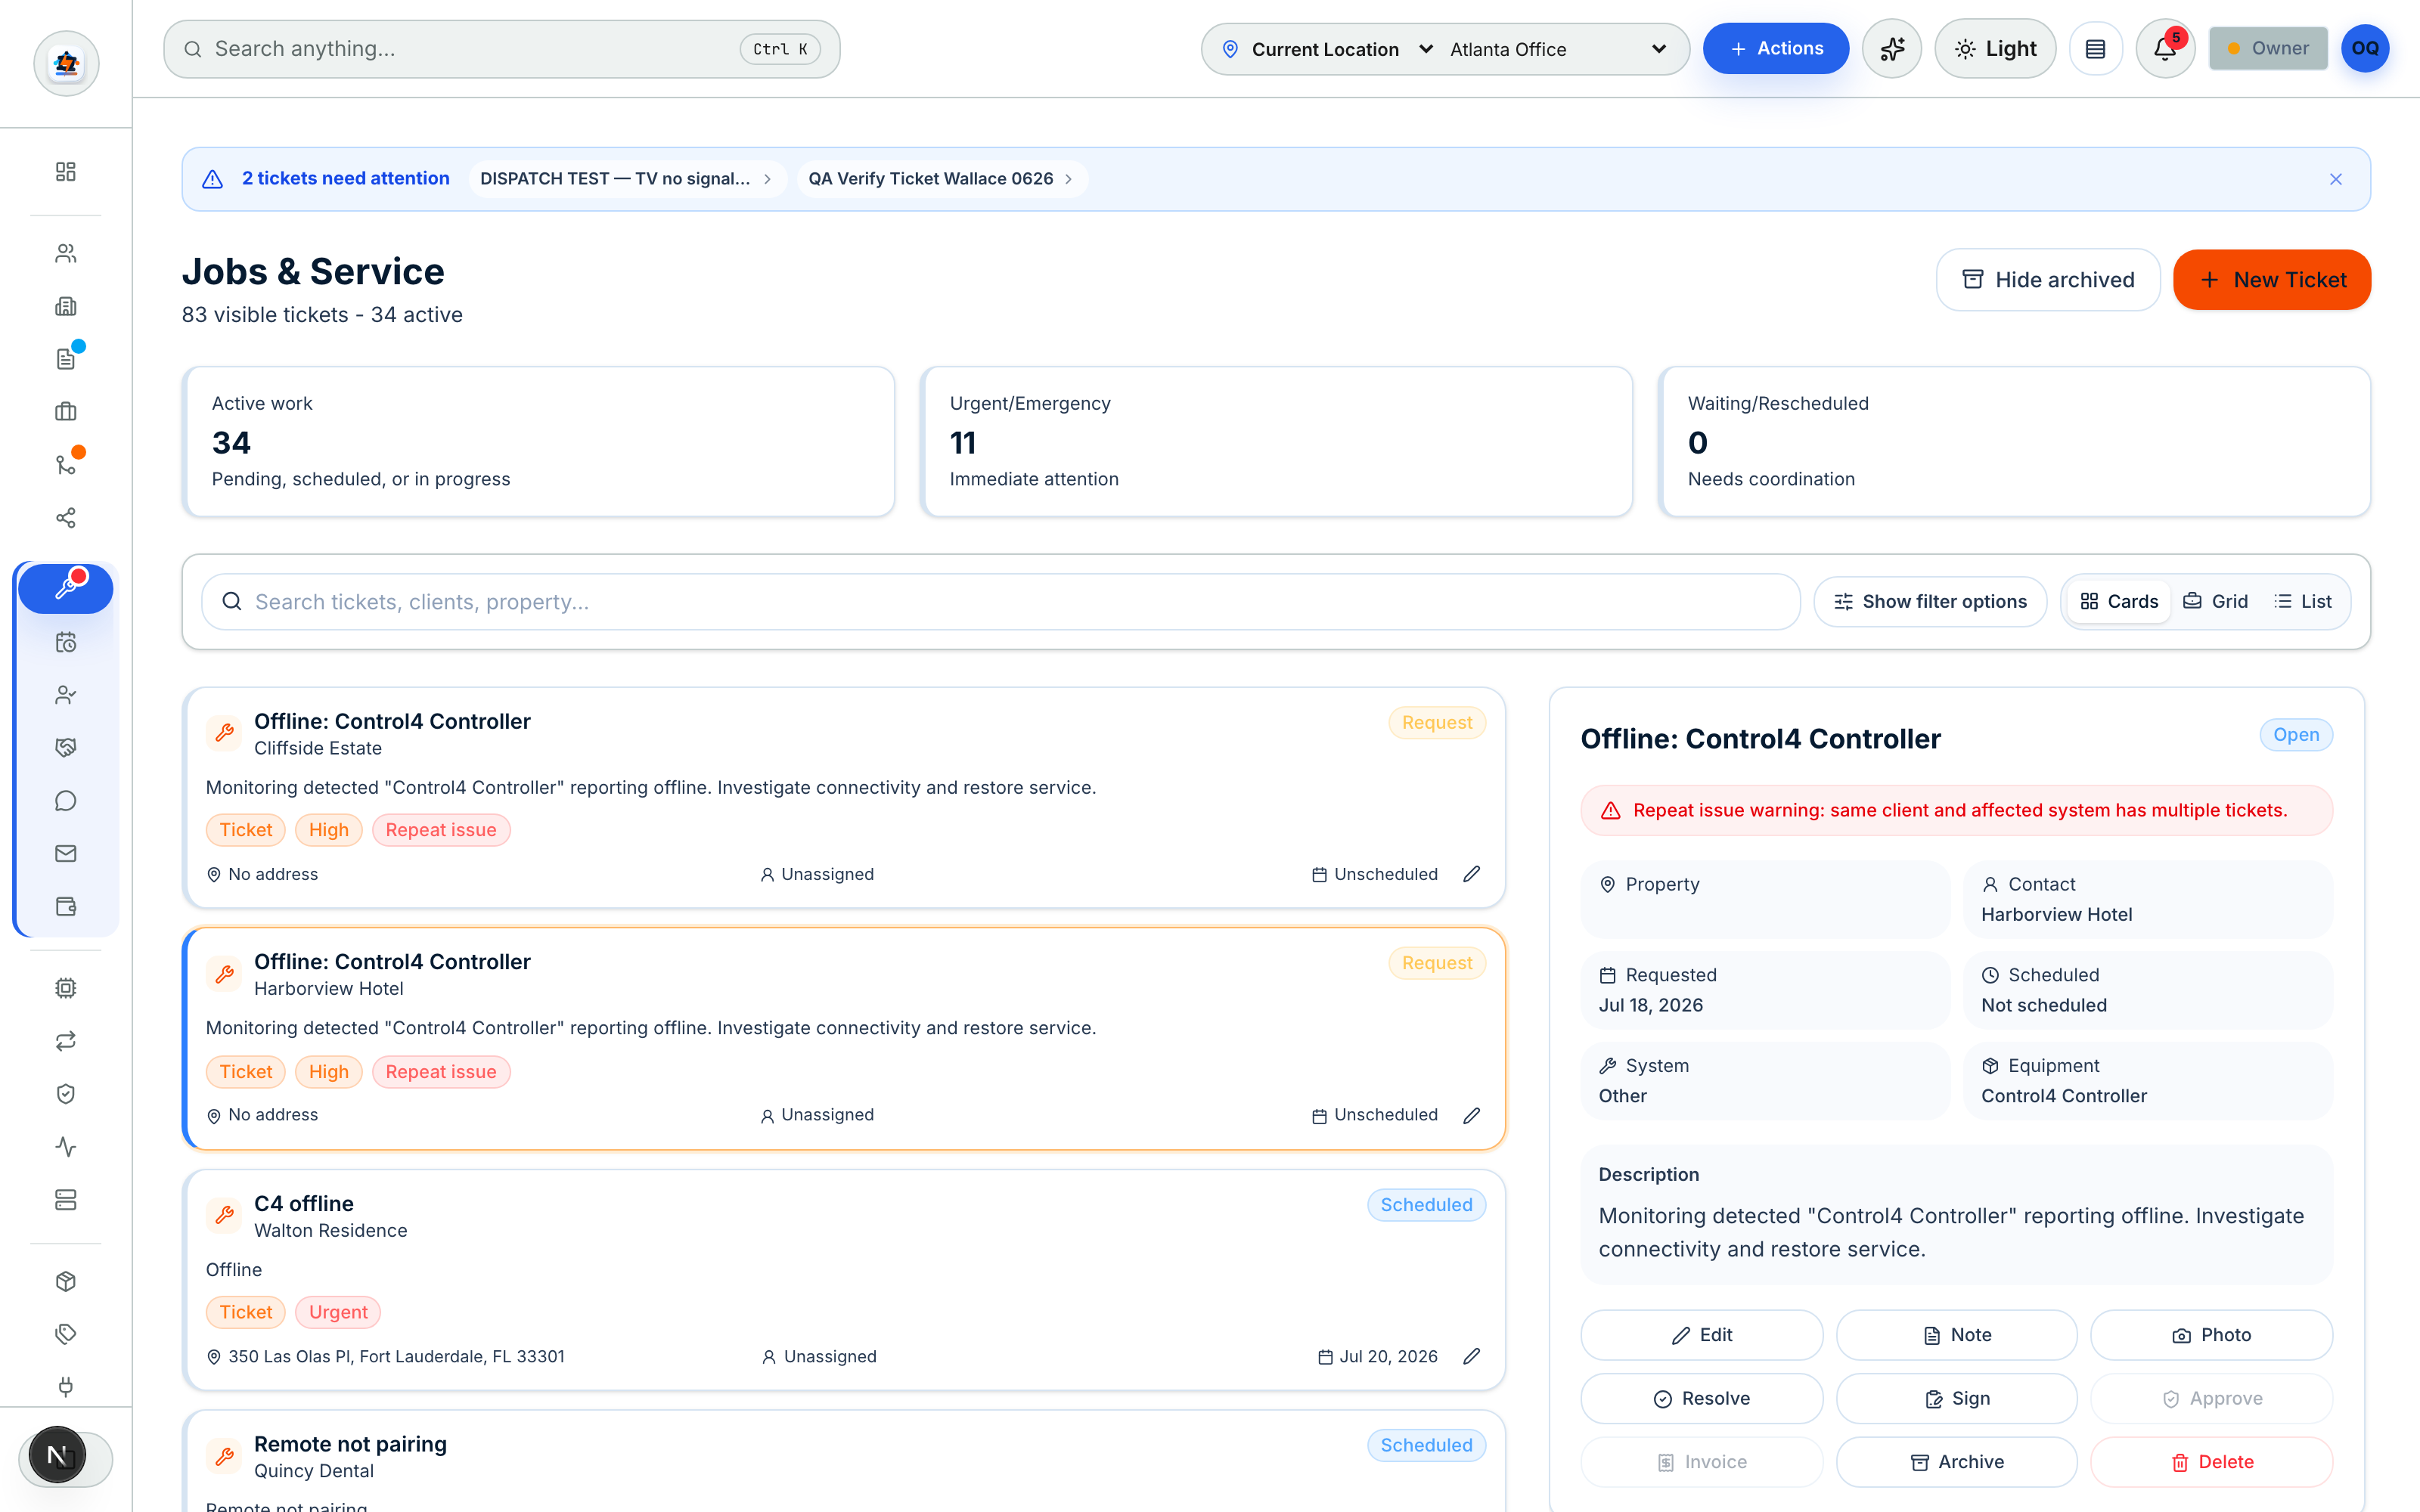Image resolution: width=2420 pixels, height=1512 pixels.
Task: Click the blue Actions button
Action: coord(1776,49)
